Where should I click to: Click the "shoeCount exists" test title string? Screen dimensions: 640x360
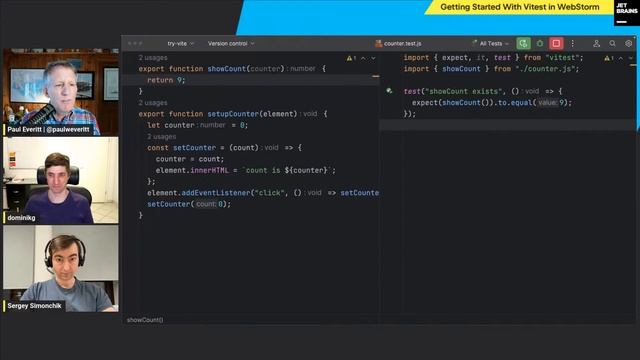coord(463,91)
